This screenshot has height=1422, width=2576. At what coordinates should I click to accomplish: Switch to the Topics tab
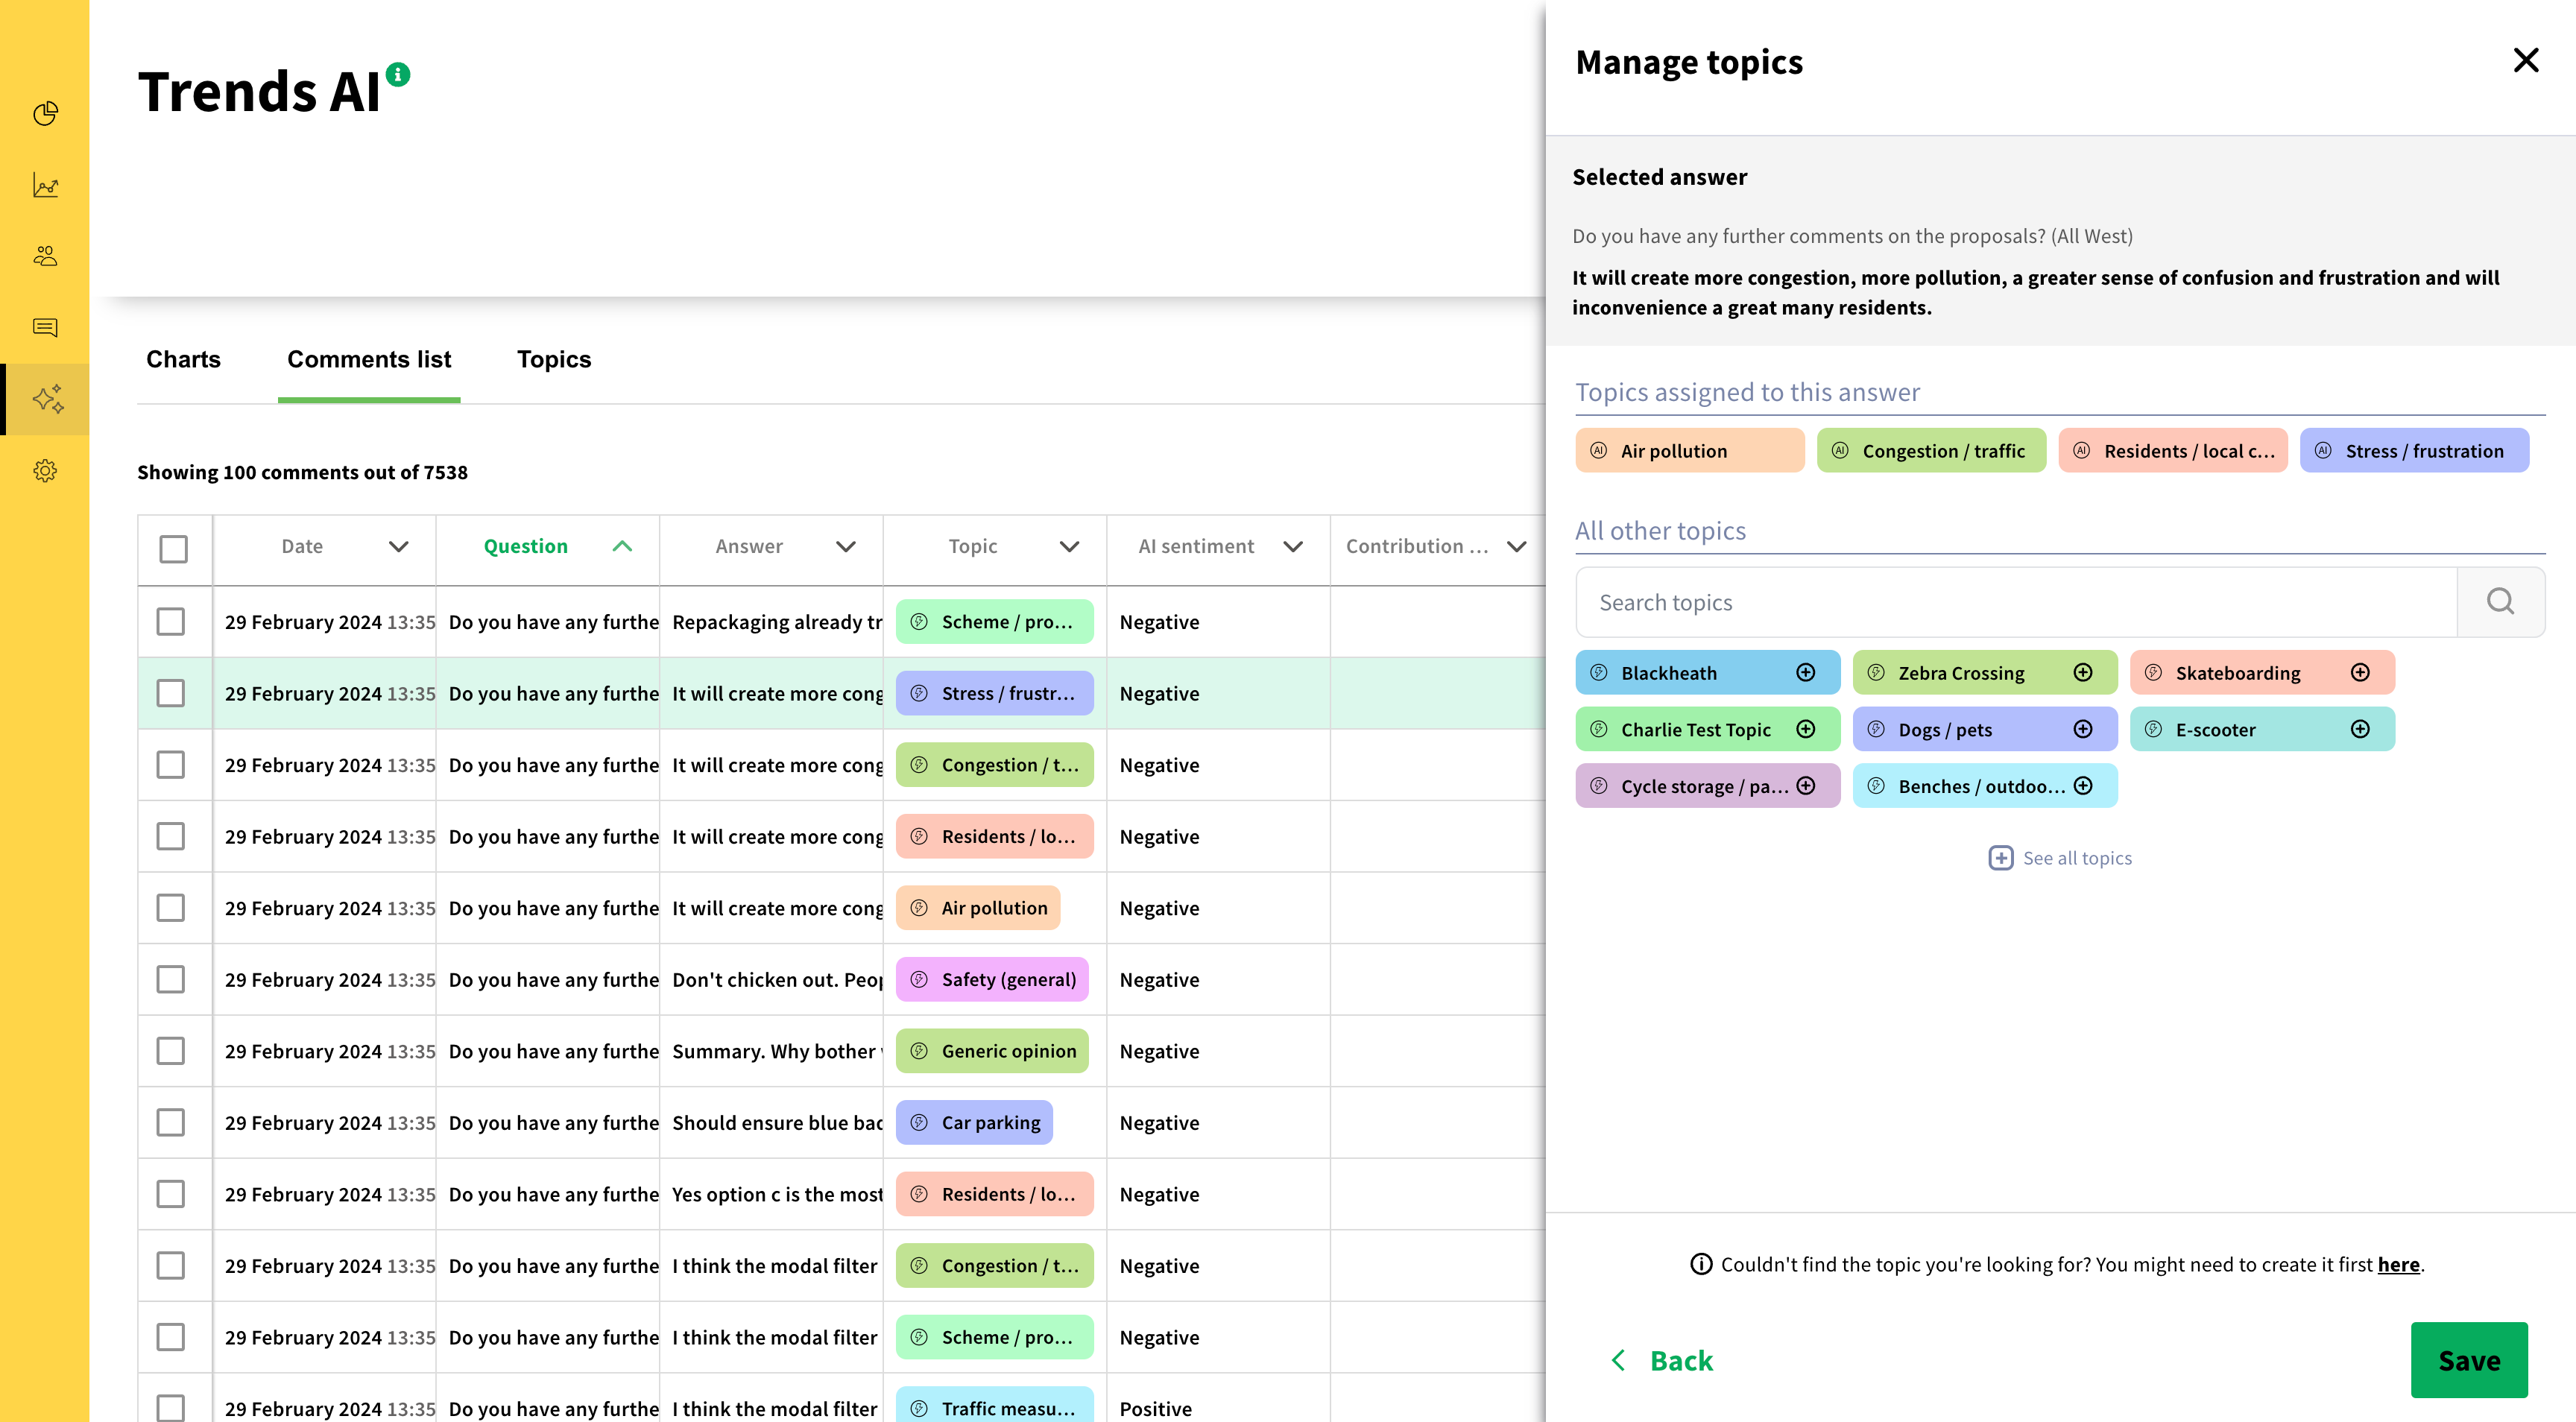553,360
